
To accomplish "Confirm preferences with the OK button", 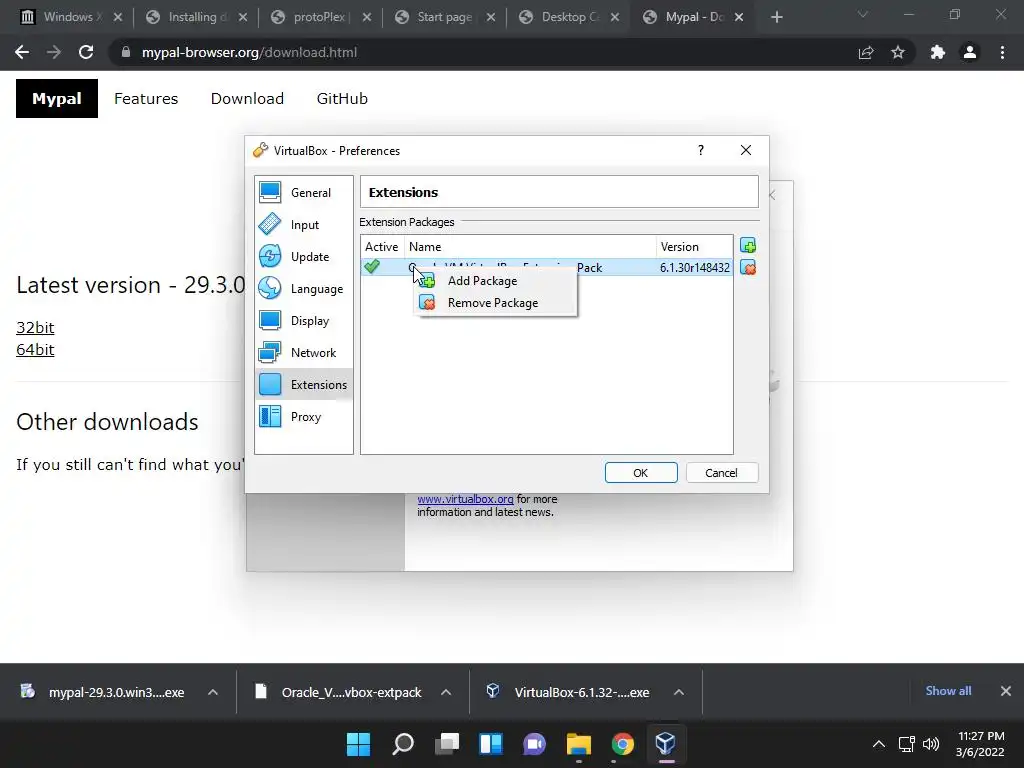I will point(641,473).
